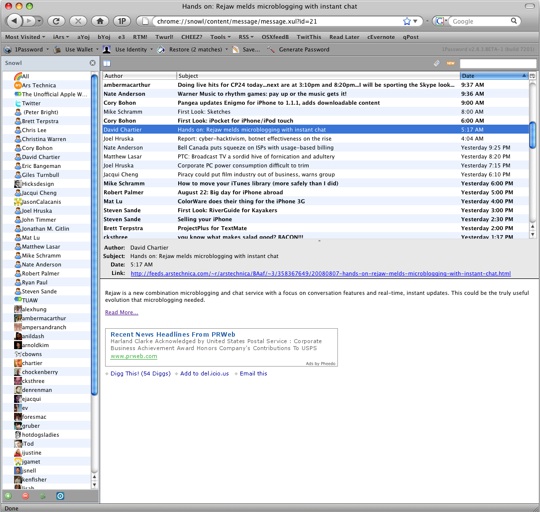Open message 'Selling your iPhone'
The image size is (540, 512).
point(315,219)
